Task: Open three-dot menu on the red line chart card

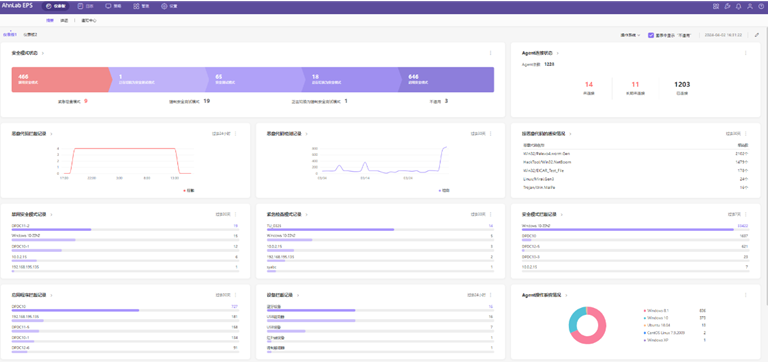Action: pyautogui.click(x=236, y=133)
